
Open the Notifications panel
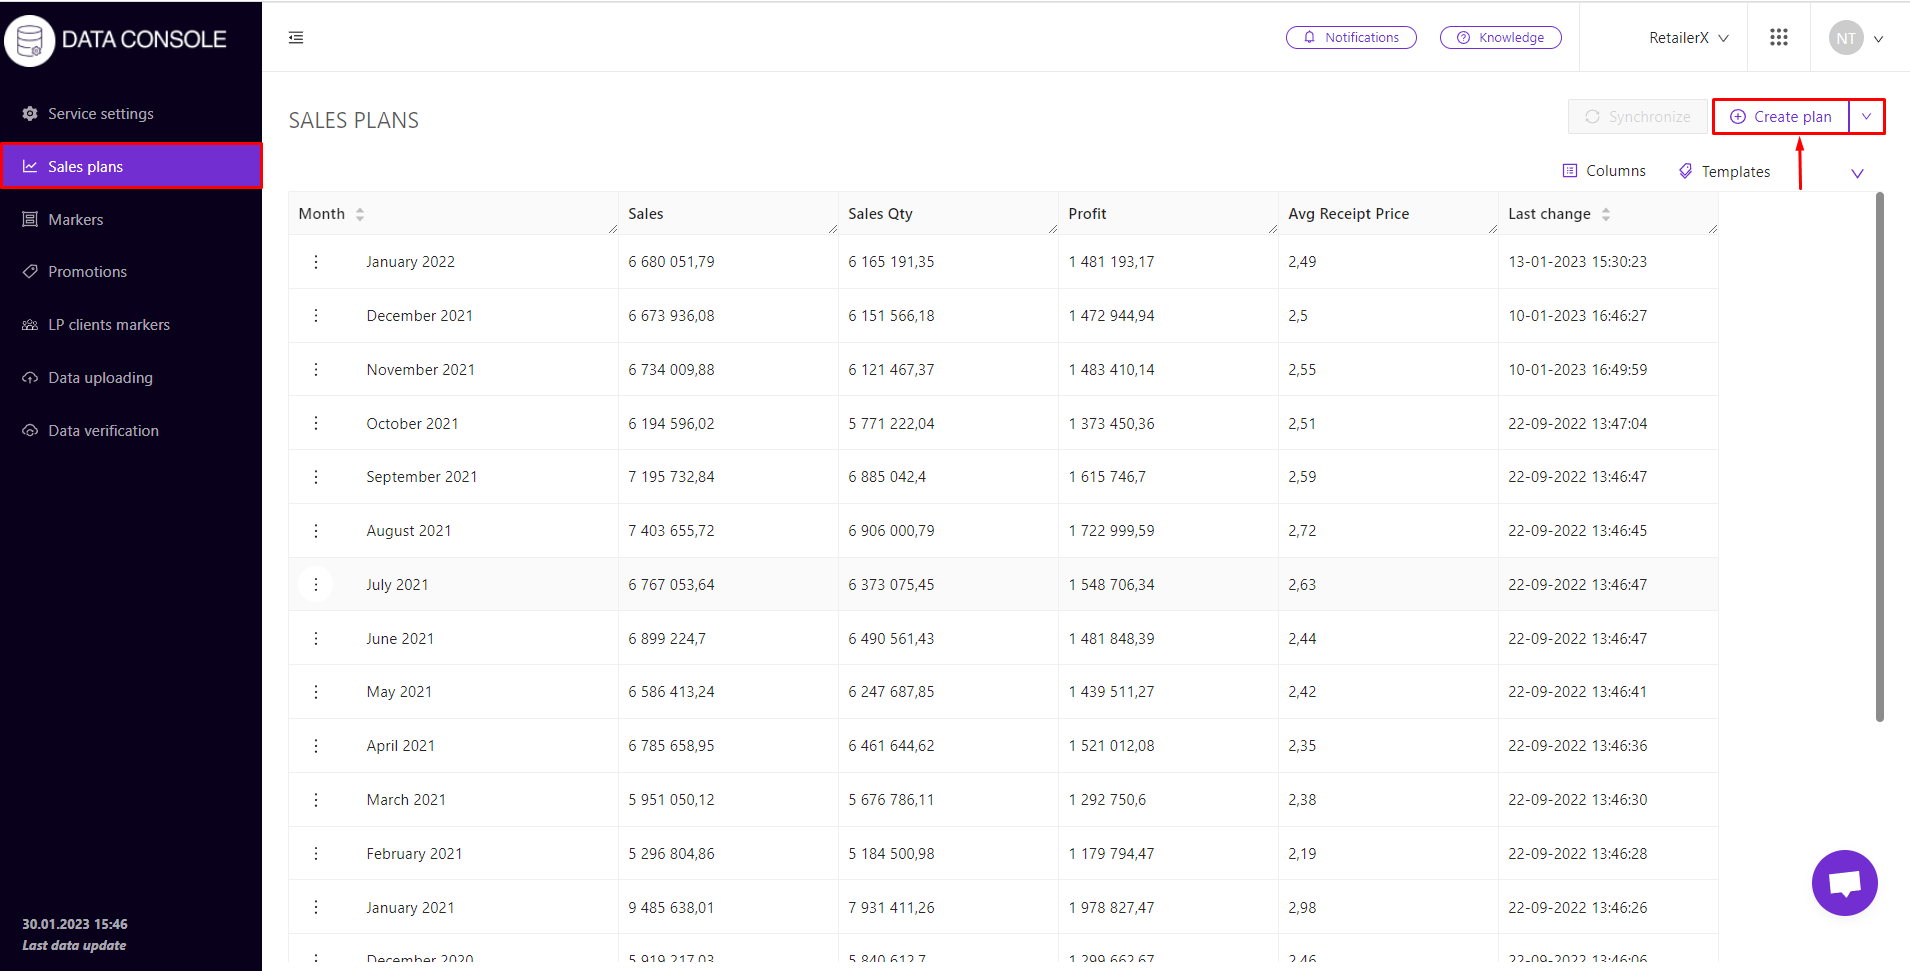pyautogui.click(x=1350, y=38)
